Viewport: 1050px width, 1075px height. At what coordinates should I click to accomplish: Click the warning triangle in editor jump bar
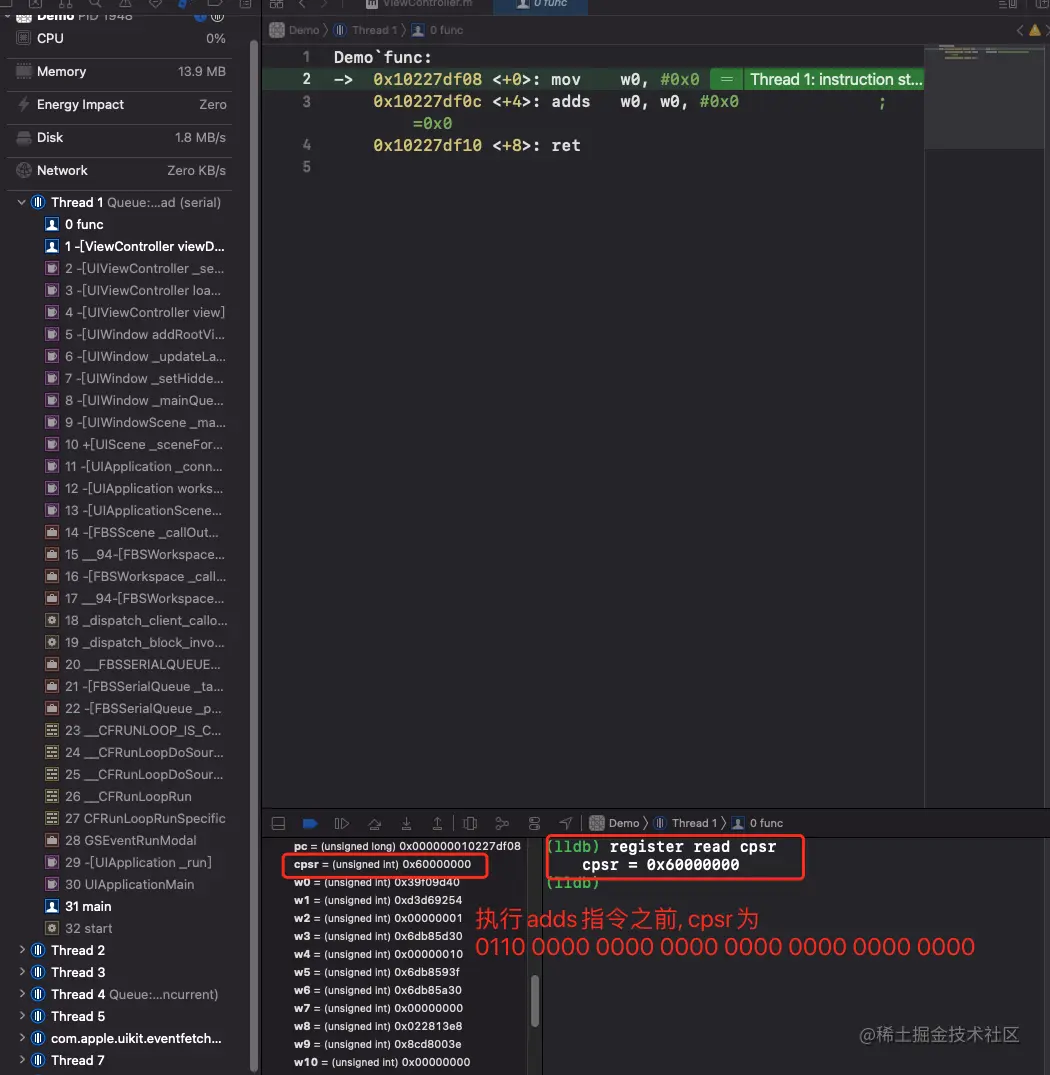tap(1034, 30)
